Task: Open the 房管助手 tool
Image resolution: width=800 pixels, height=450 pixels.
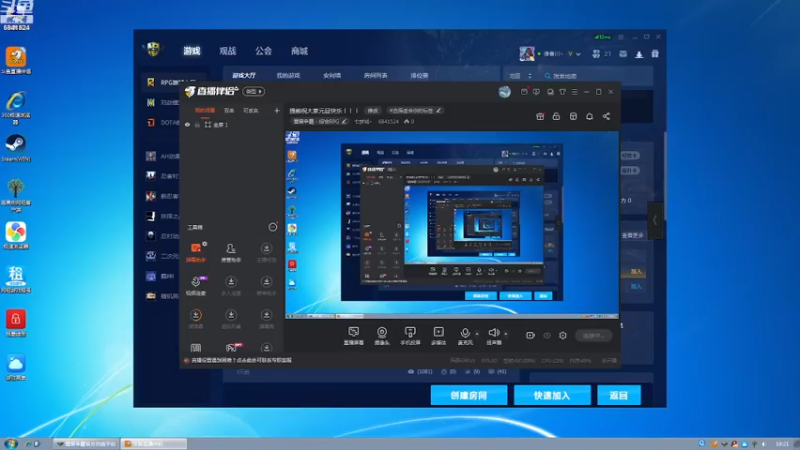Action: tap(231, 252)
